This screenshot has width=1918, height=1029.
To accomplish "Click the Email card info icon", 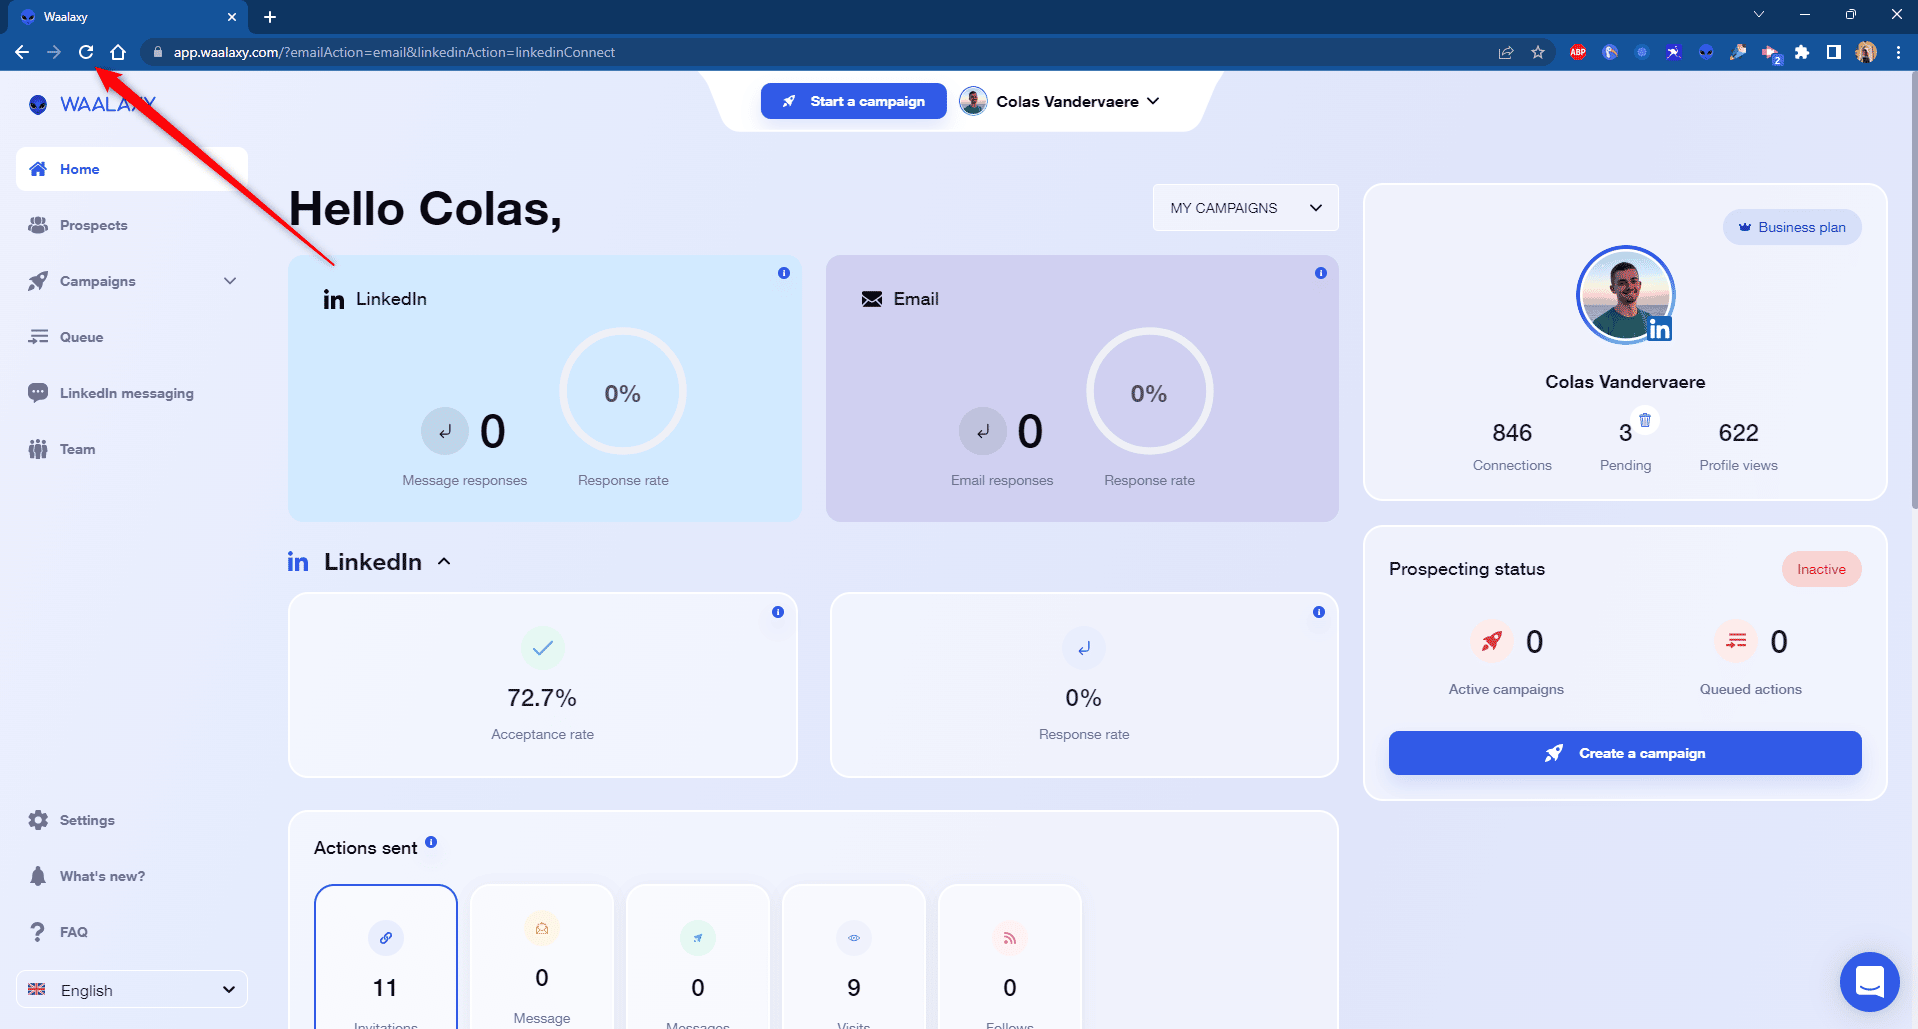I will [x=1321, y=273].
